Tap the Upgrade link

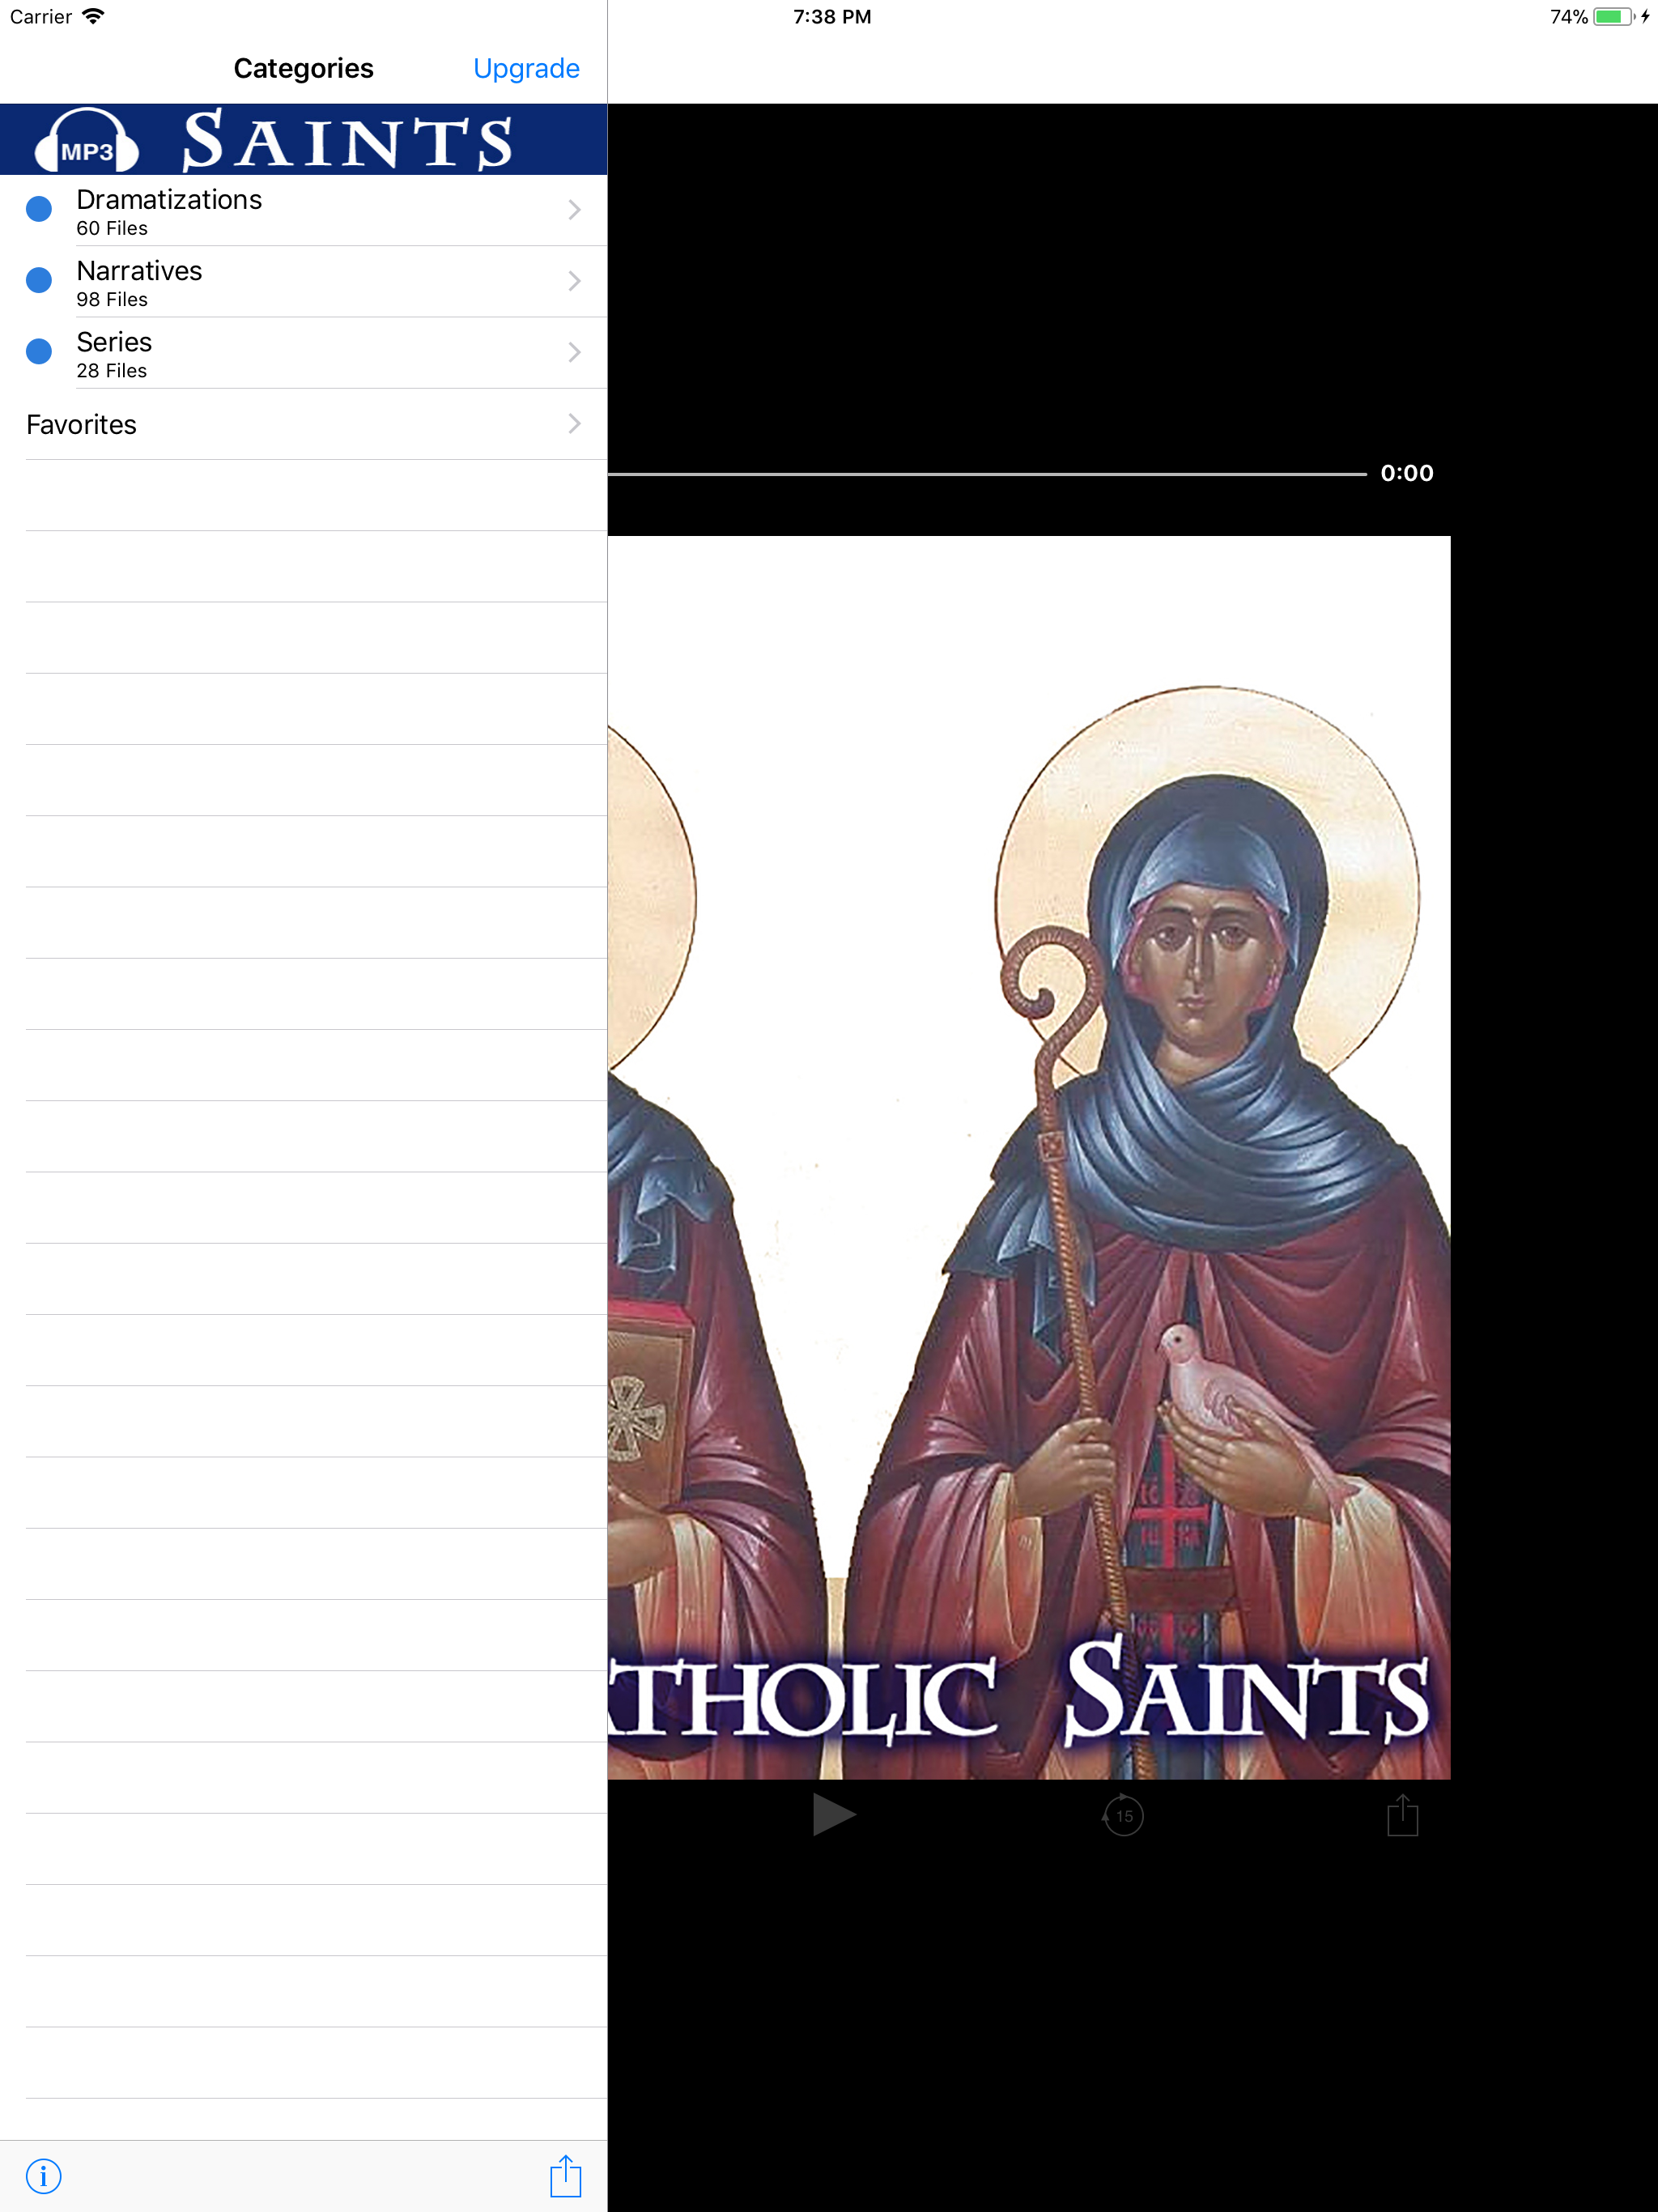click(x=526, y=68)
